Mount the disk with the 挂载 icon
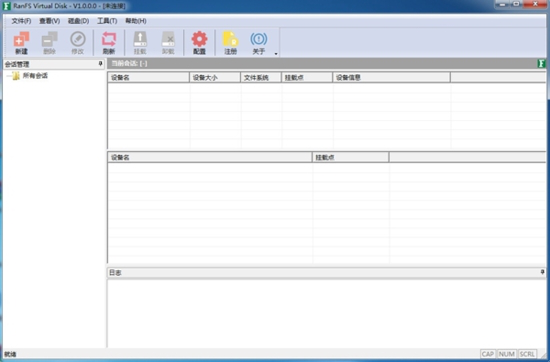 point(140,42)
